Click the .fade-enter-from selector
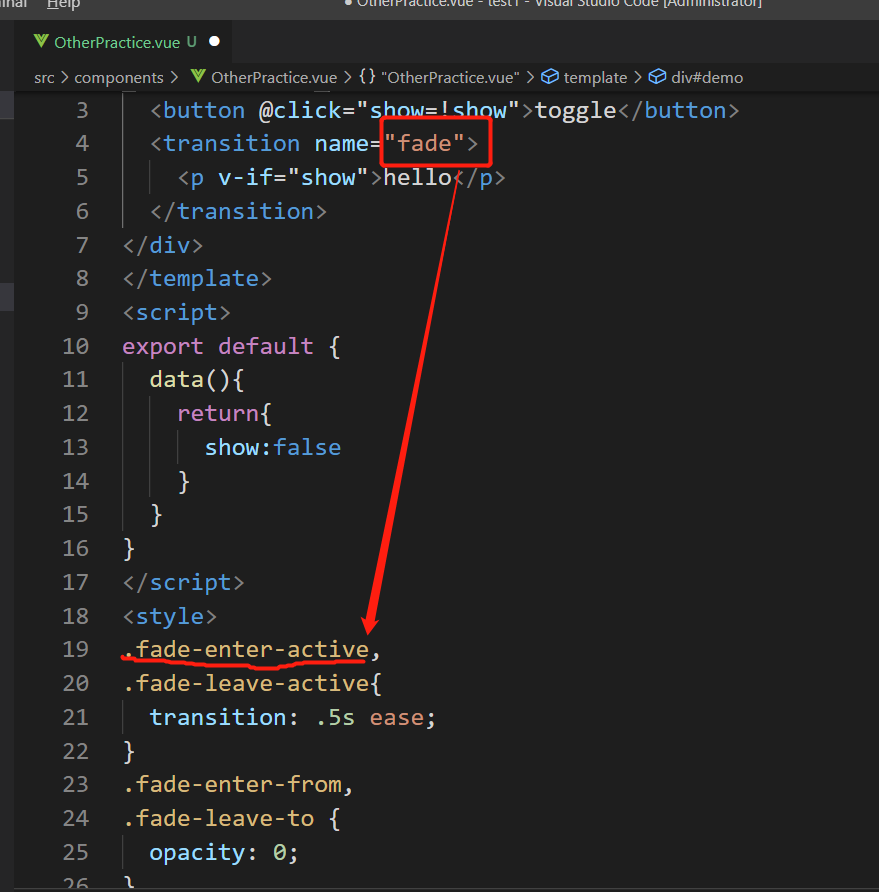Image resolution: width=879 pixels, height=892 pixels. [x=232, y=784]
